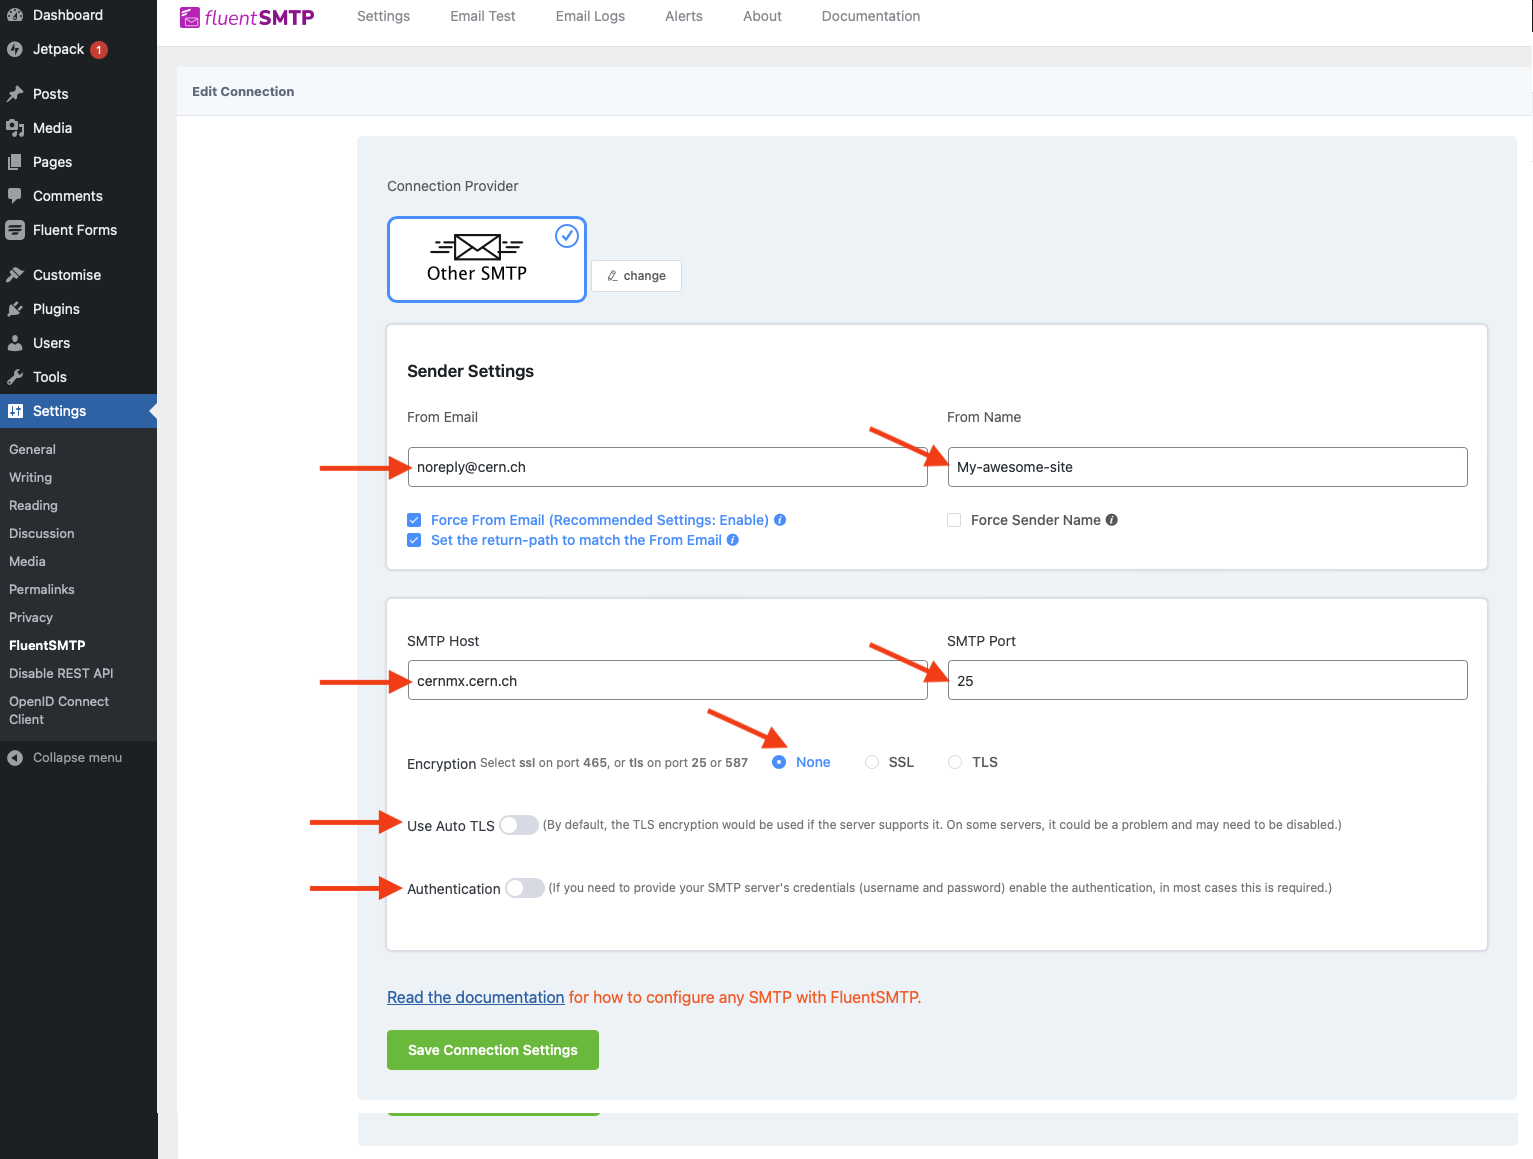Click the change provider button
The image size is (1533, 1159).
pyautogui.click(x=637, y=276)
